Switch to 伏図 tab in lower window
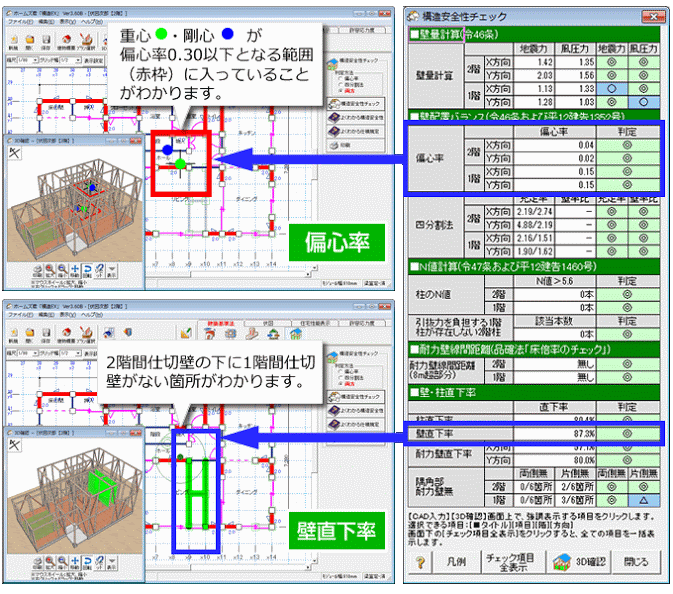This screenshot has width=673, height=594. point(268,323)
